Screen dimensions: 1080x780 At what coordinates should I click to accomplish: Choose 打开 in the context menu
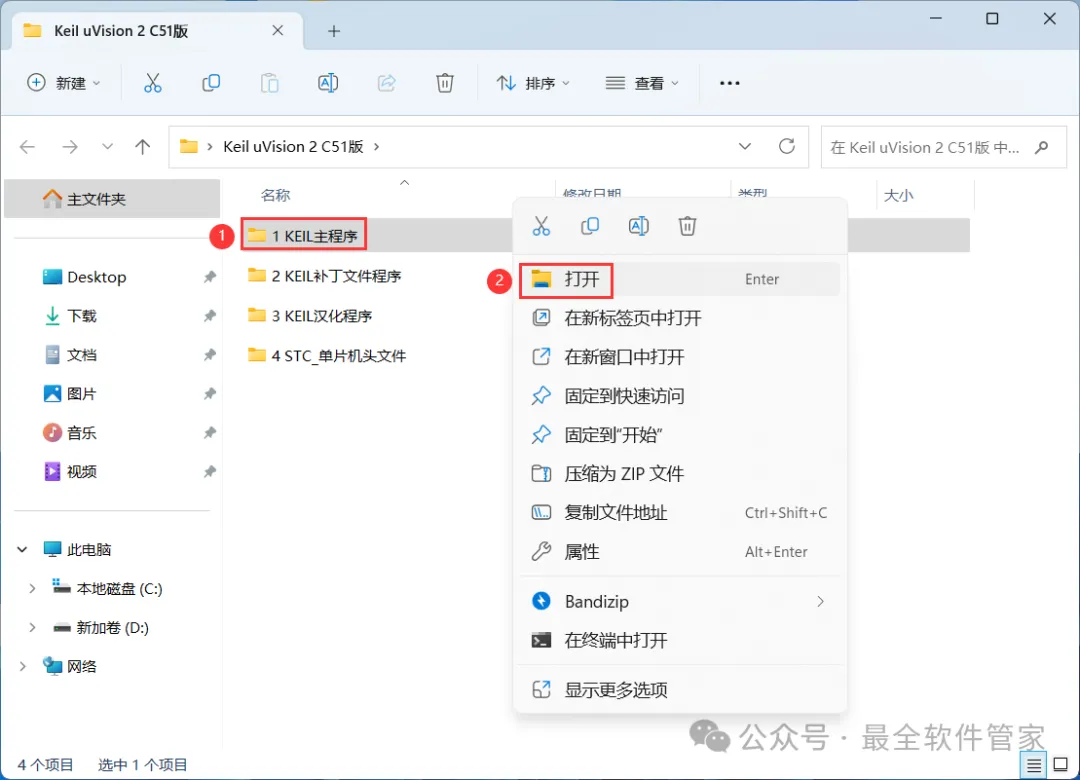[680, 279]
